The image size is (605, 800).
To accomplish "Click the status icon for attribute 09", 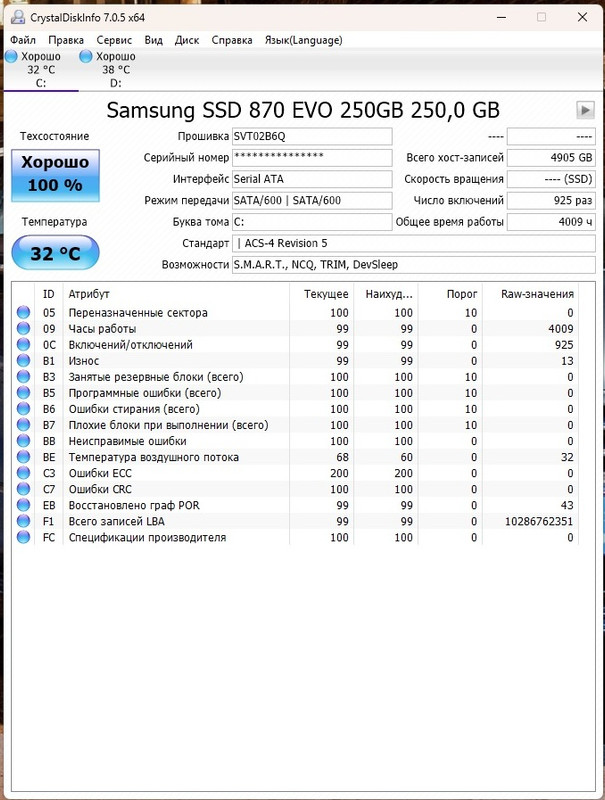I will click(x=23, y=328).
